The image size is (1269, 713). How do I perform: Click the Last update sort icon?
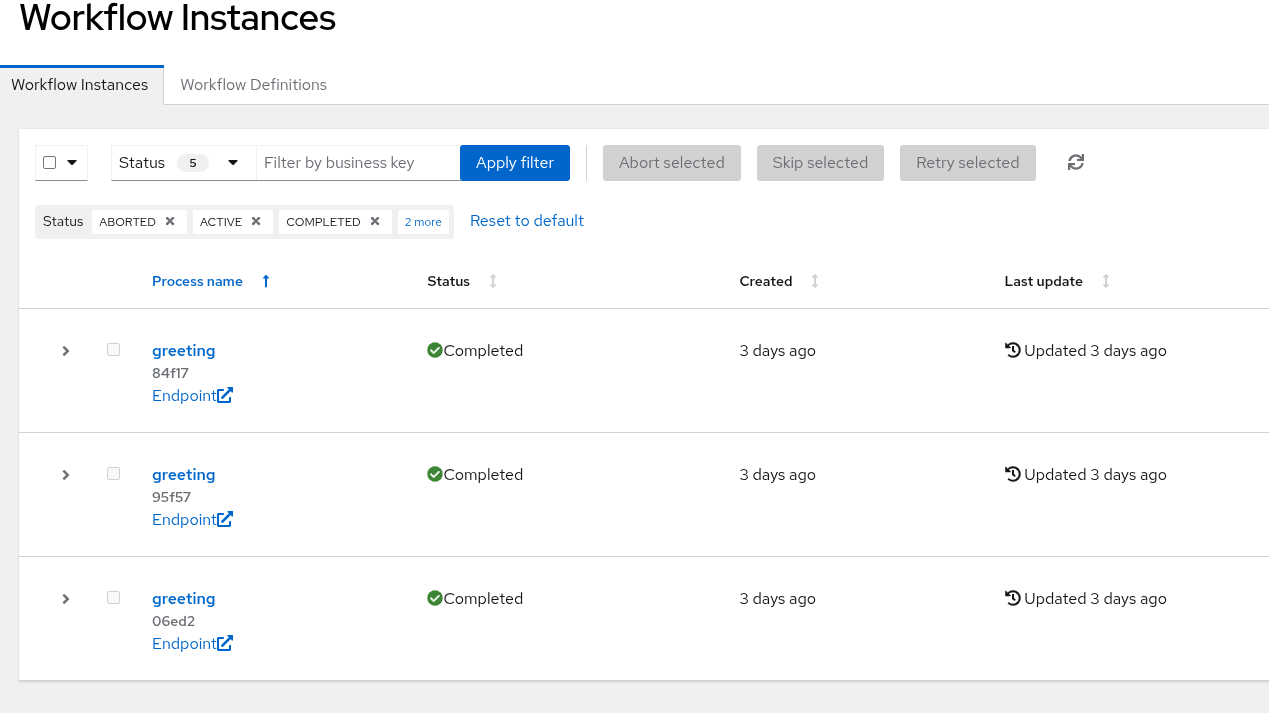point(1106,281)
